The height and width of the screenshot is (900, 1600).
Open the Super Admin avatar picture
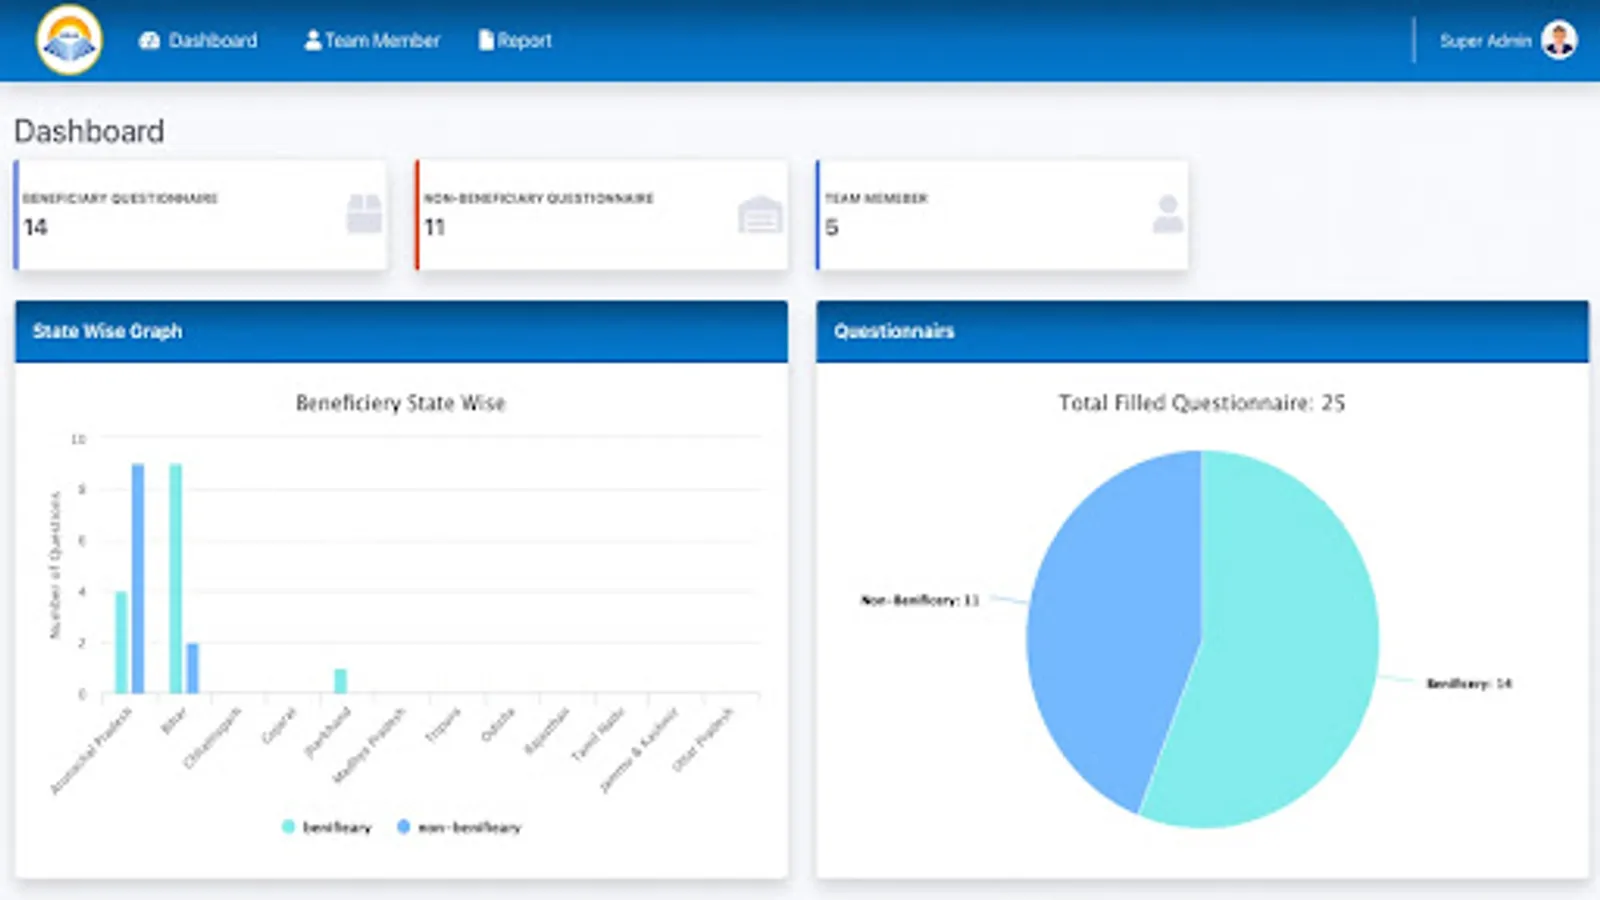tap(1559, 40)
